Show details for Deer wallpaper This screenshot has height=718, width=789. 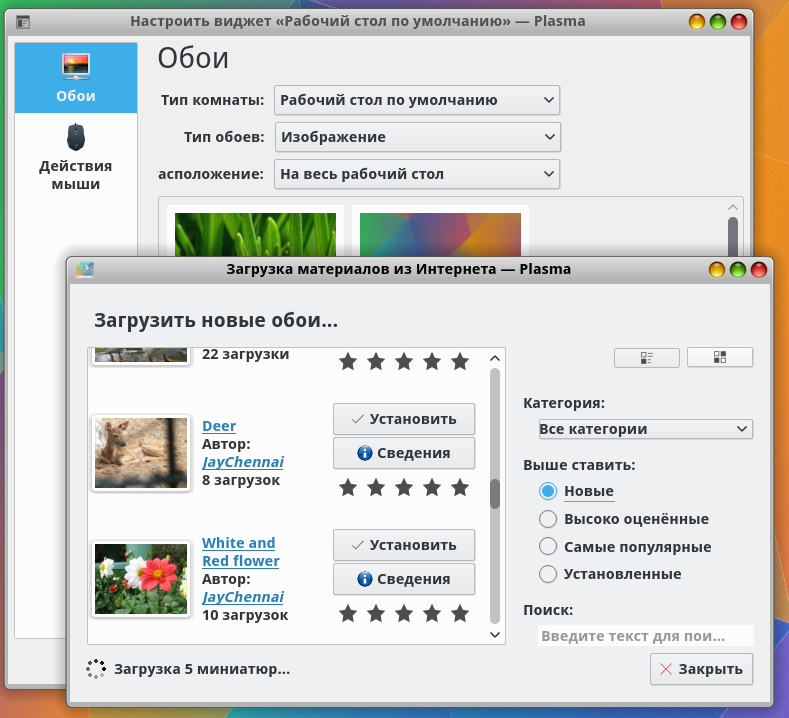coord(404,453)
